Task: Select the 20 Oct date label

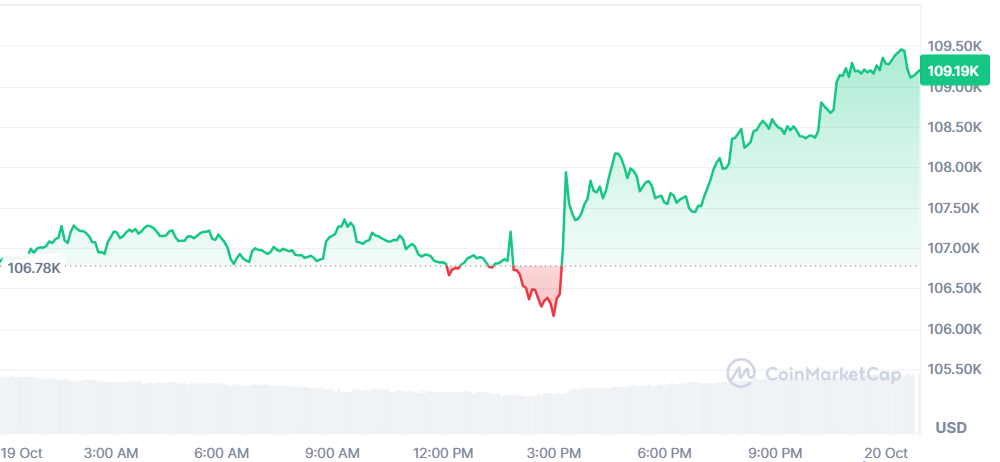Action: pos(883,453)
